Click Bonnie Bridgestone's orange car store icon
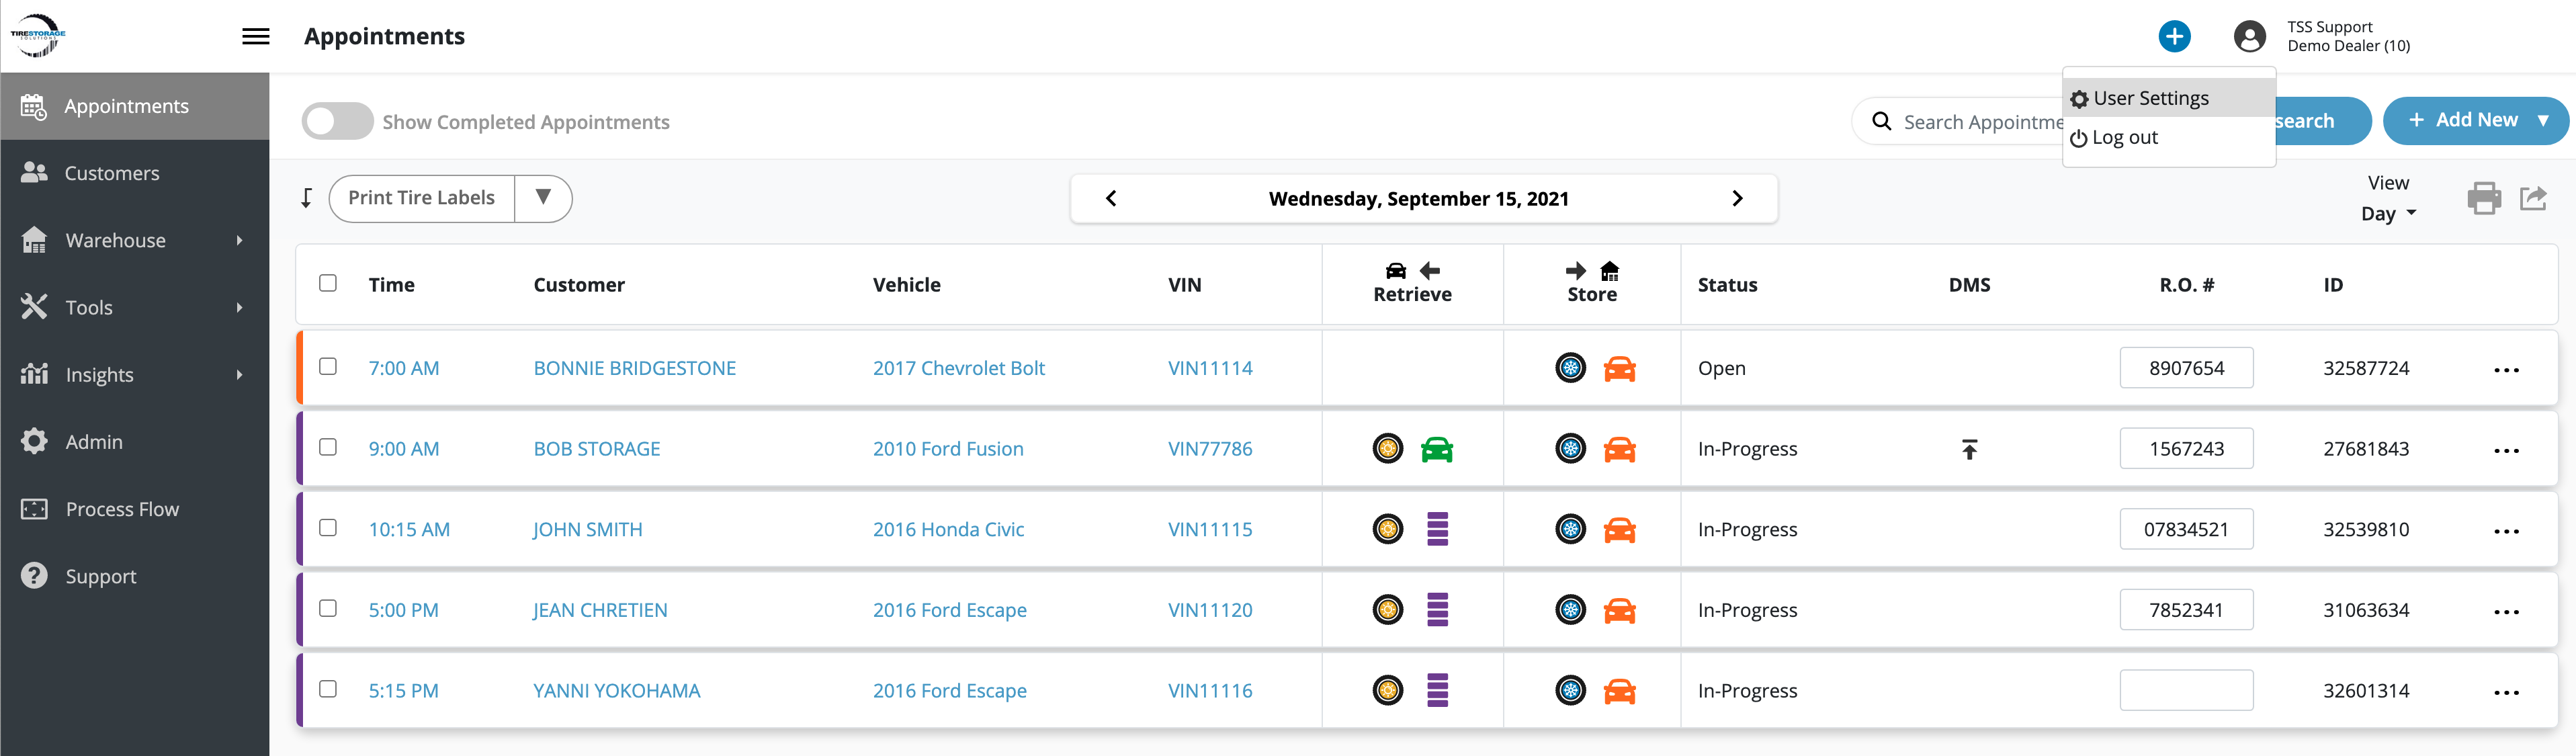 [x=1619, y=369]
